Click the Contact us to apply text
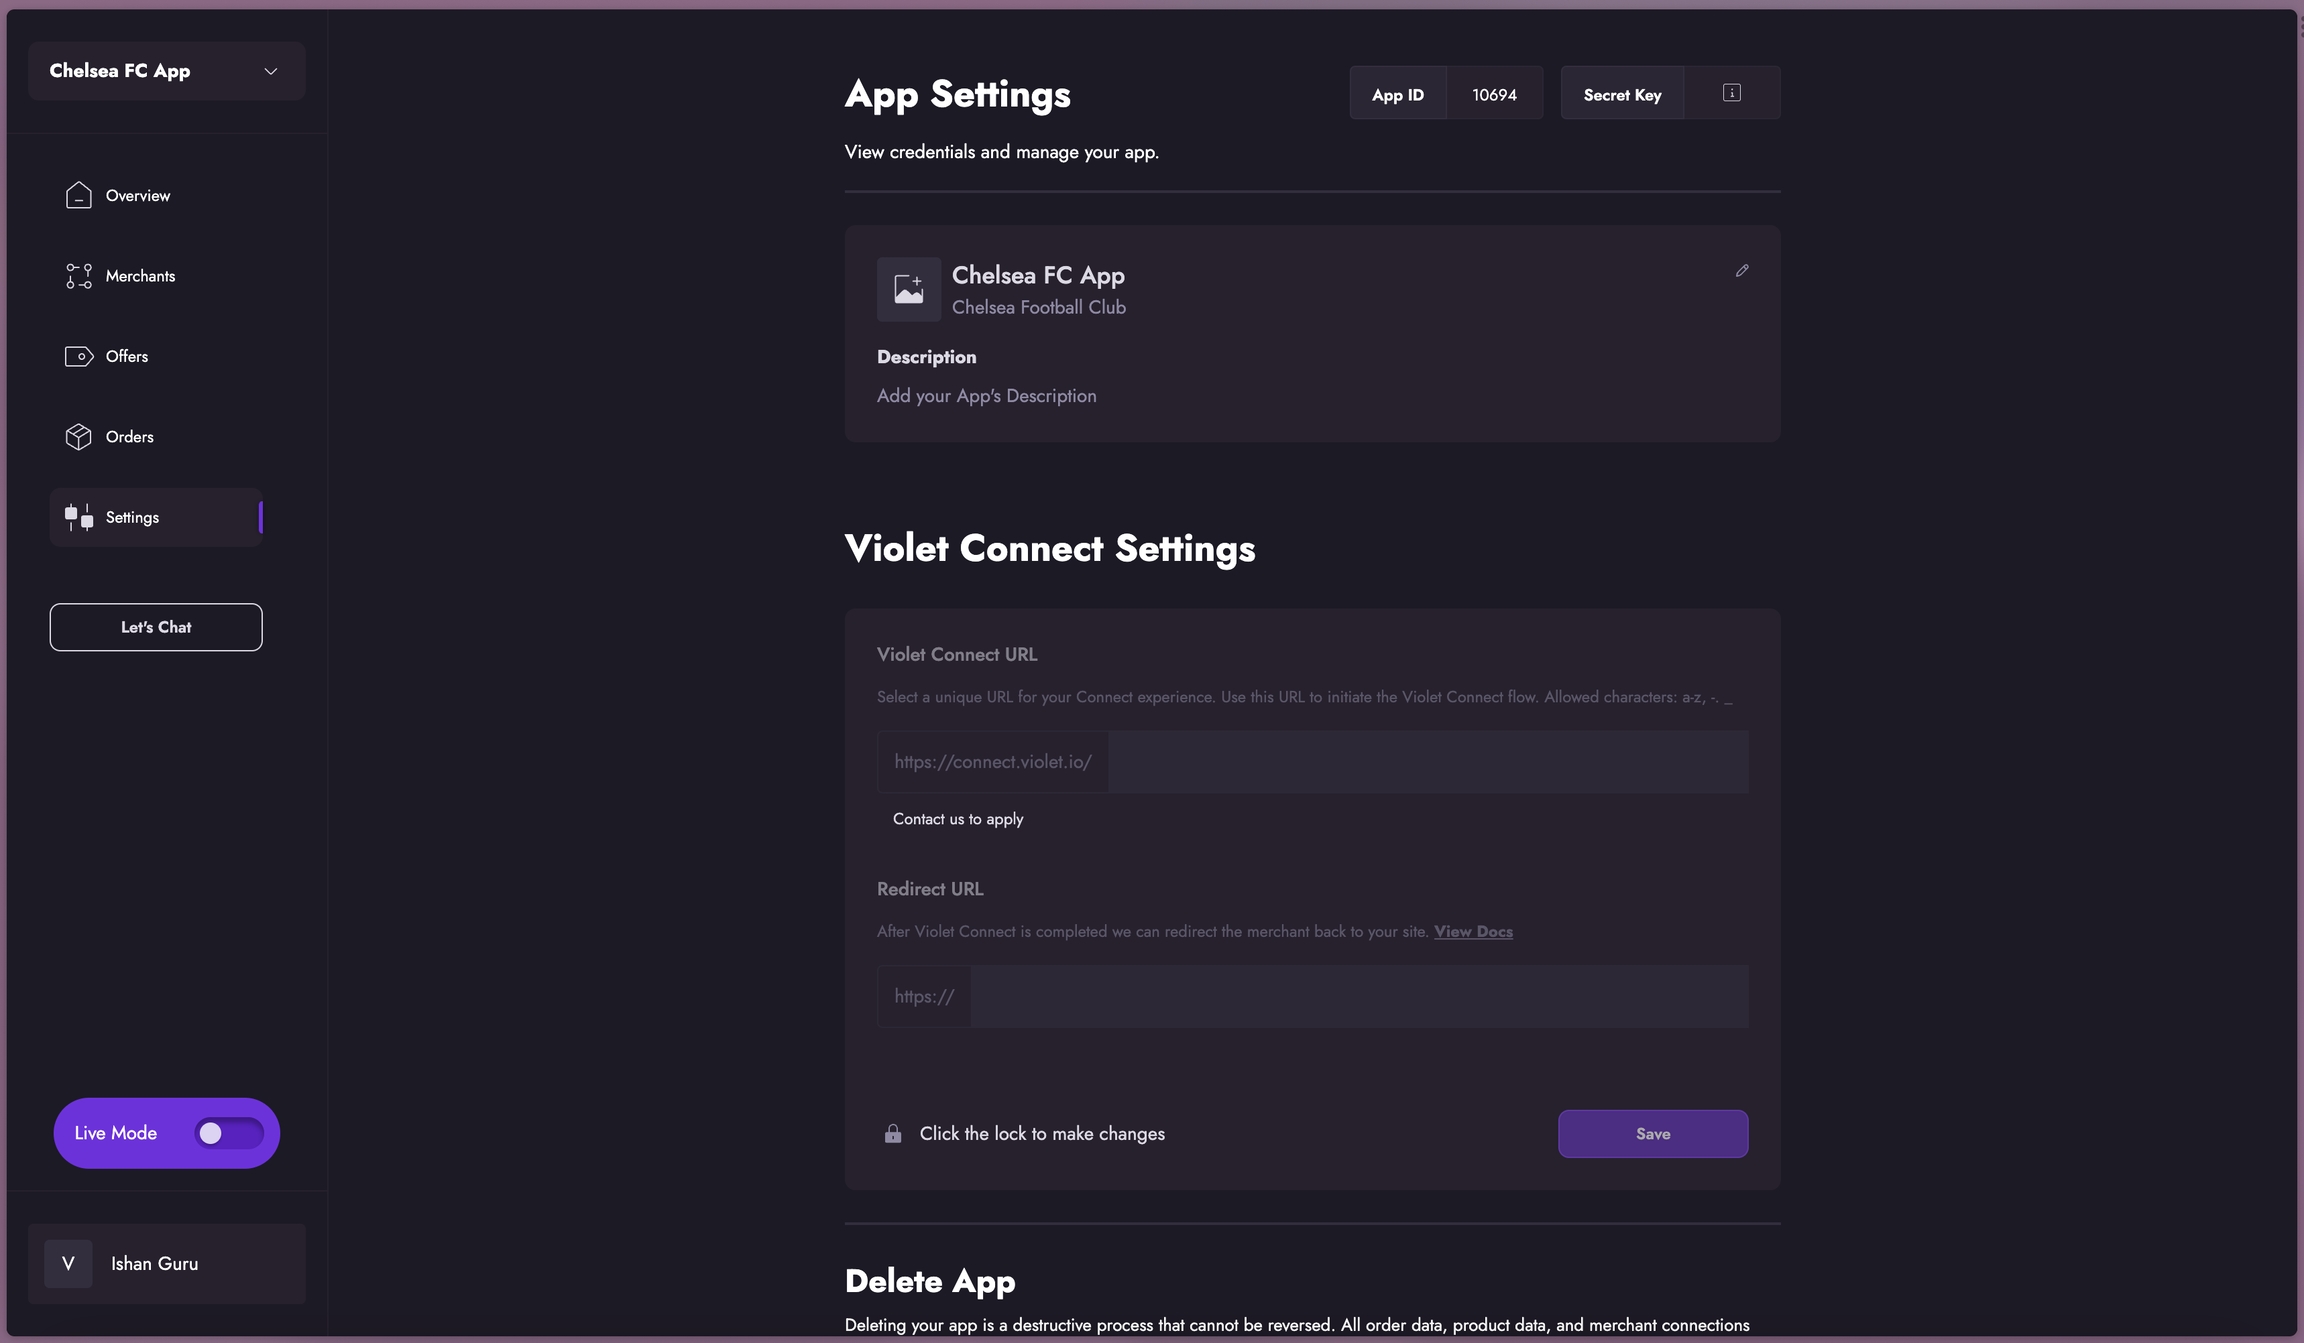2304x1343 pixels. (x=957, y=819)
